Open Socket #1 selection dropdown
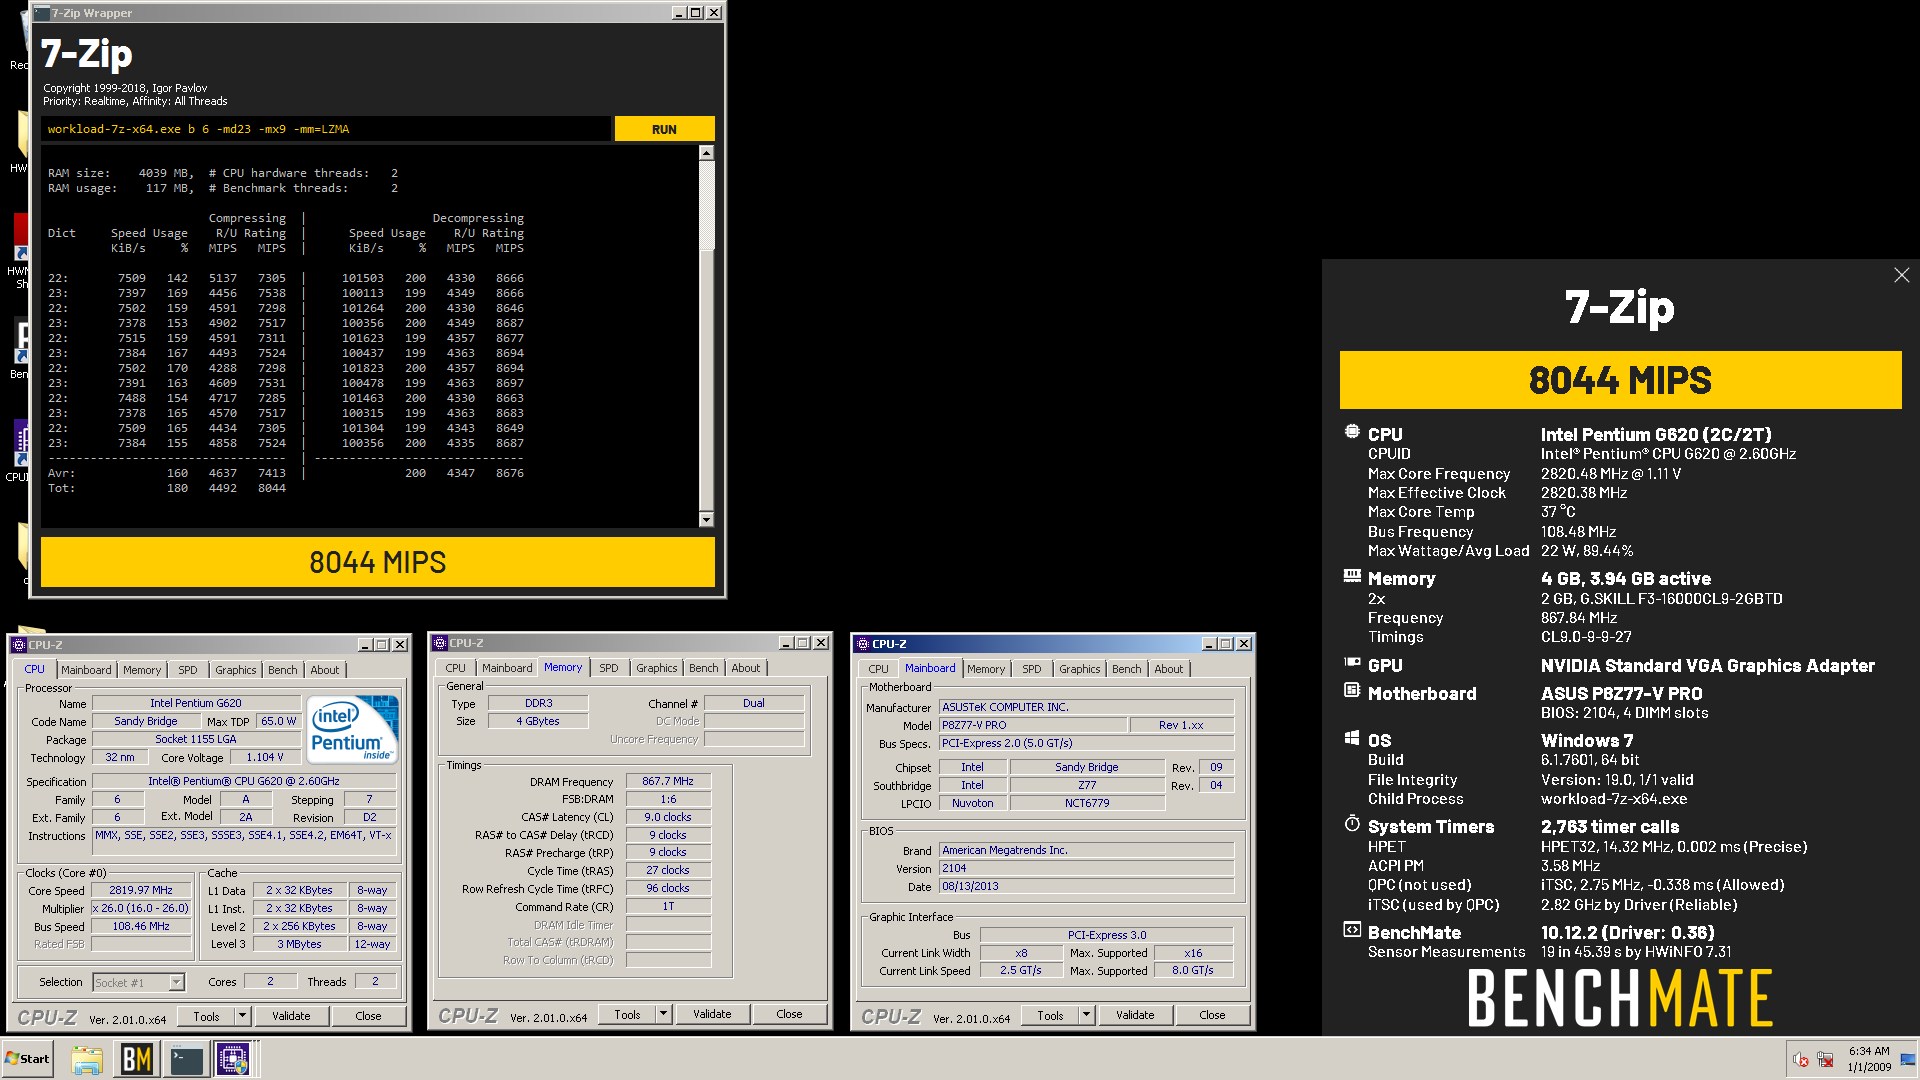This screenshot has width=1920, height=1080. 176,982
